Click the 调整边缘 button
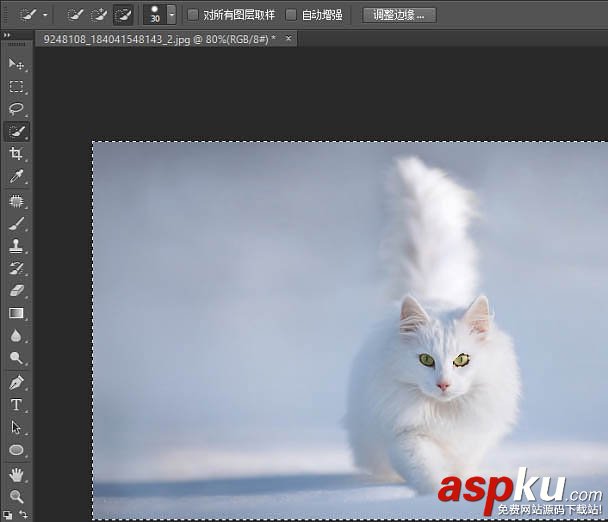Image resolution: width=608 pixels, height=522 pixels. (399, 15)
